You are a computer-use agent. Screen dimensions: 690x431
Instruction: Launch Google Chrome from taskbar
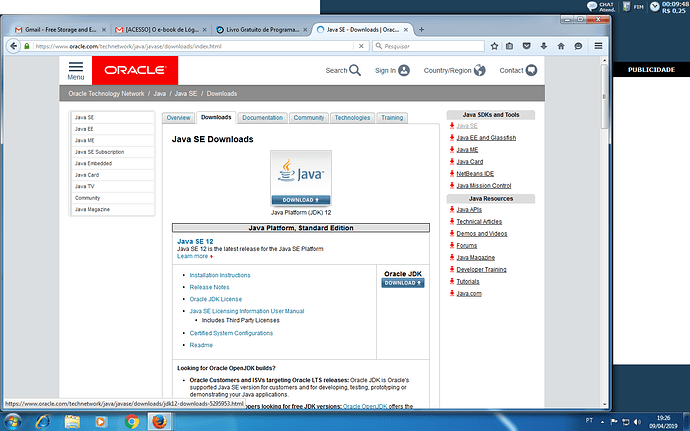tap(131, 422)
